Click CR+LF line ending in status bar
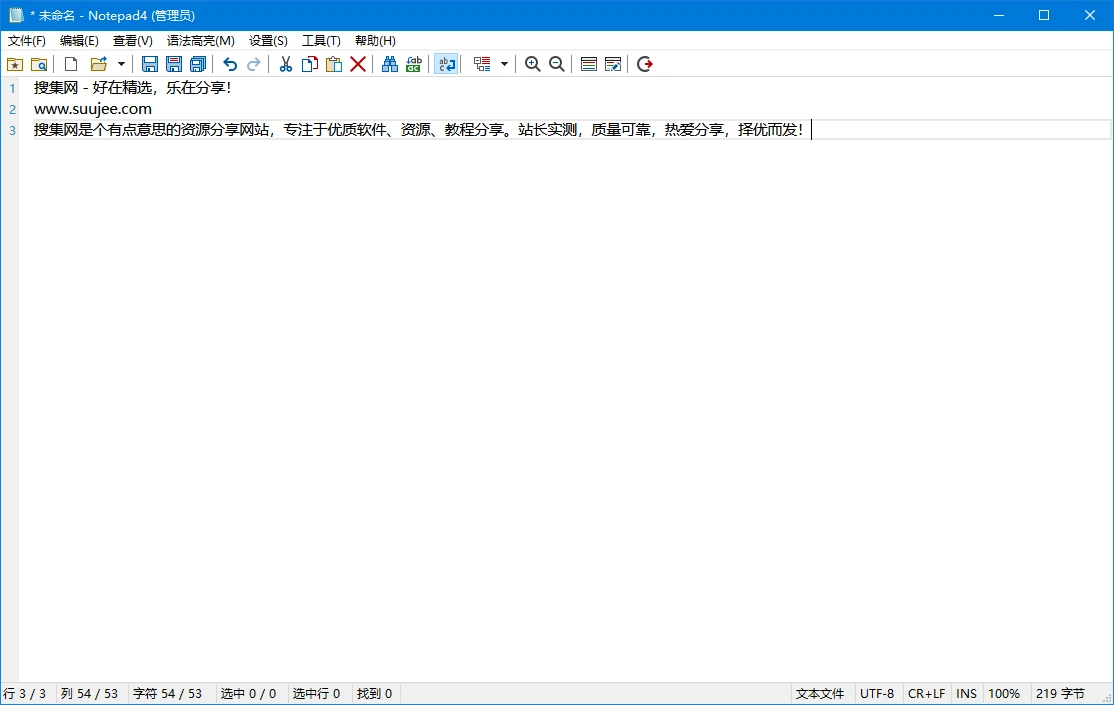The image size is (1114, 705). [926, 694]
